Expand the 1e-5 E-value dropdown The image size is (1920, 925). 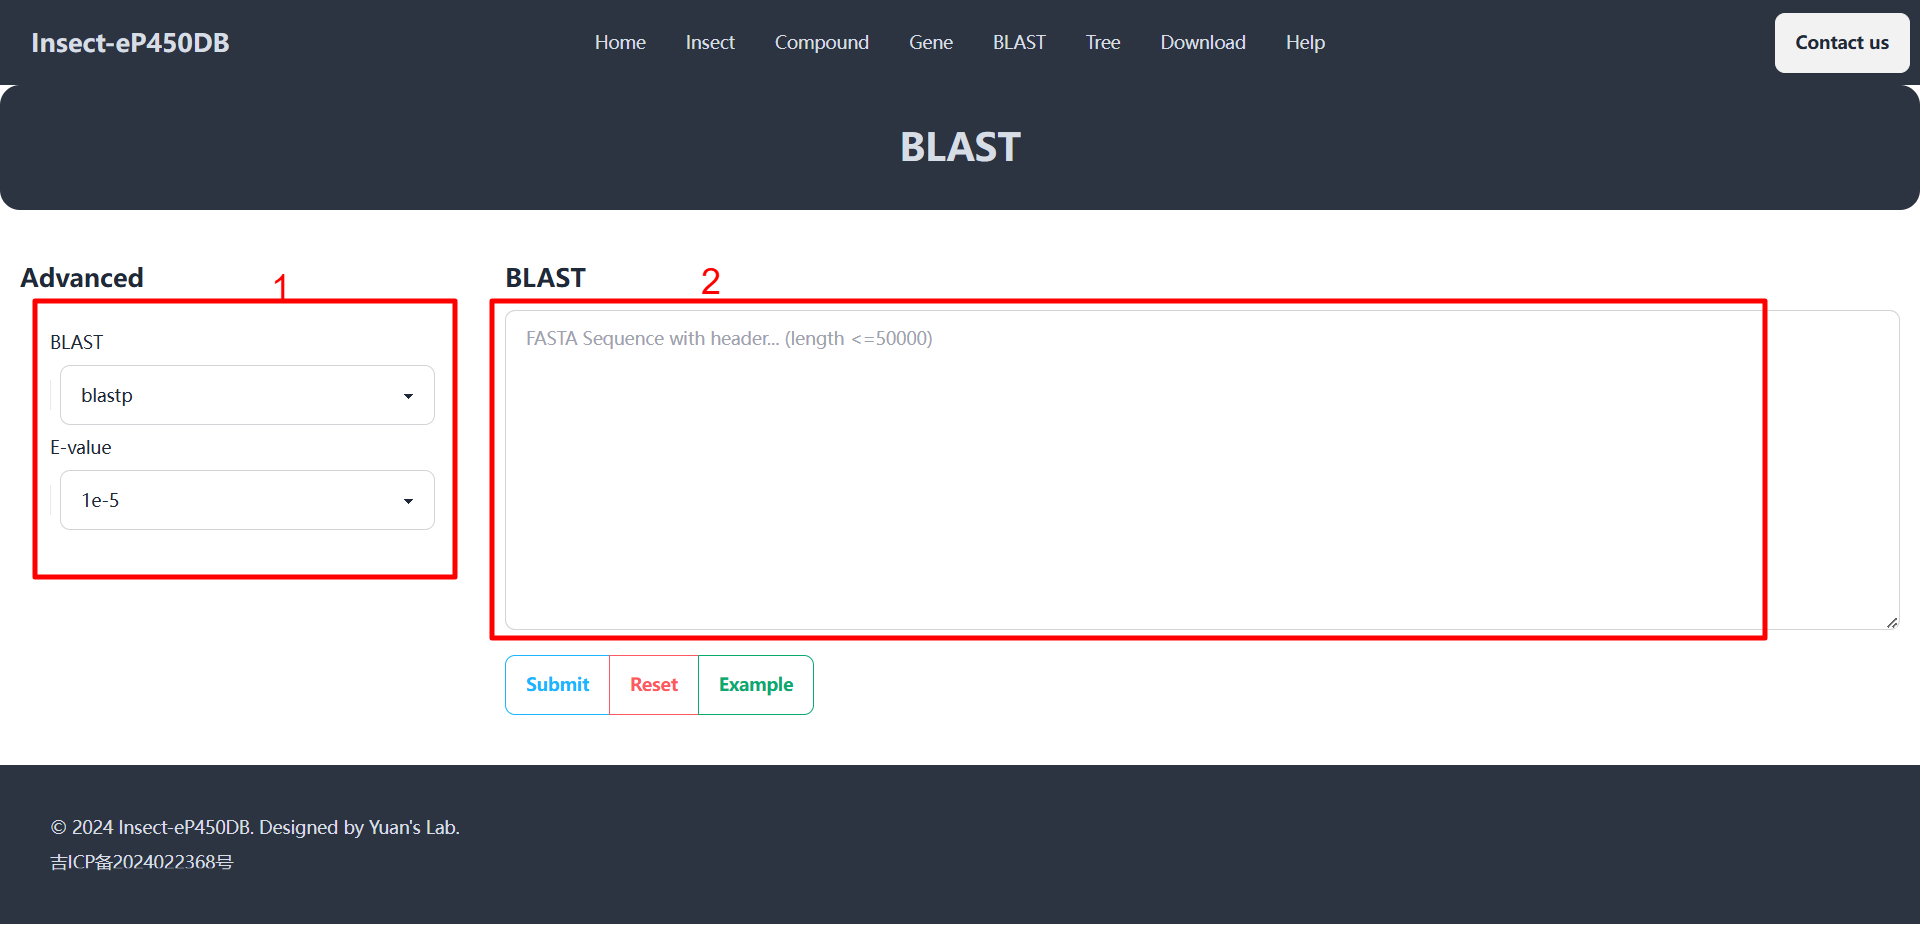pyautogui.click(x=247, y=500)
